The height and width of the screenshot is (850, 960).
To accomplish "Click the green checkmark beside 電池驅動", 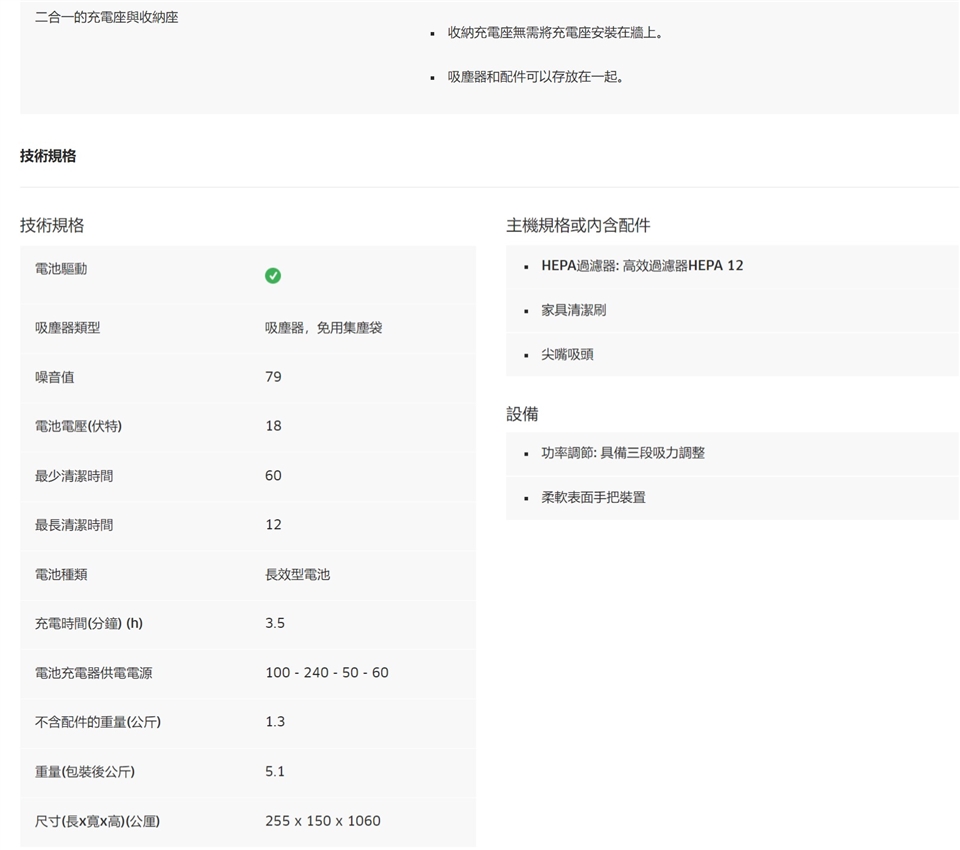I will coord(273,276).
